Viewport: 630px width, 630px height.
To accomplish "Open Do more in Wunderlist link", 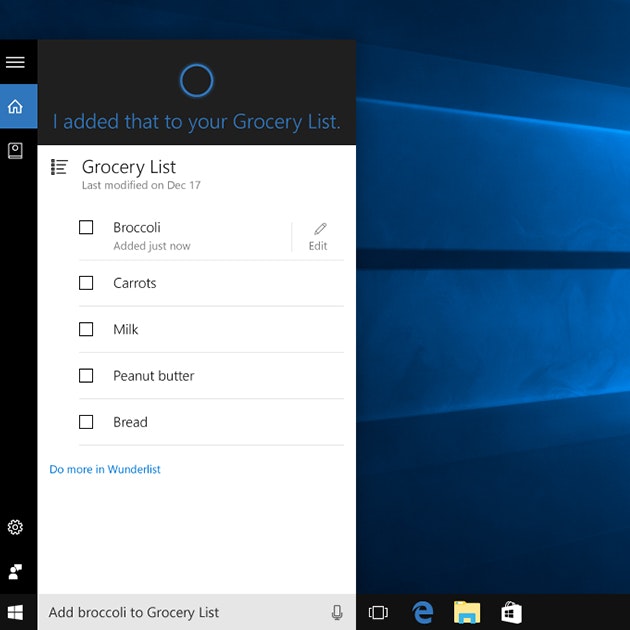I will [105, 469].
